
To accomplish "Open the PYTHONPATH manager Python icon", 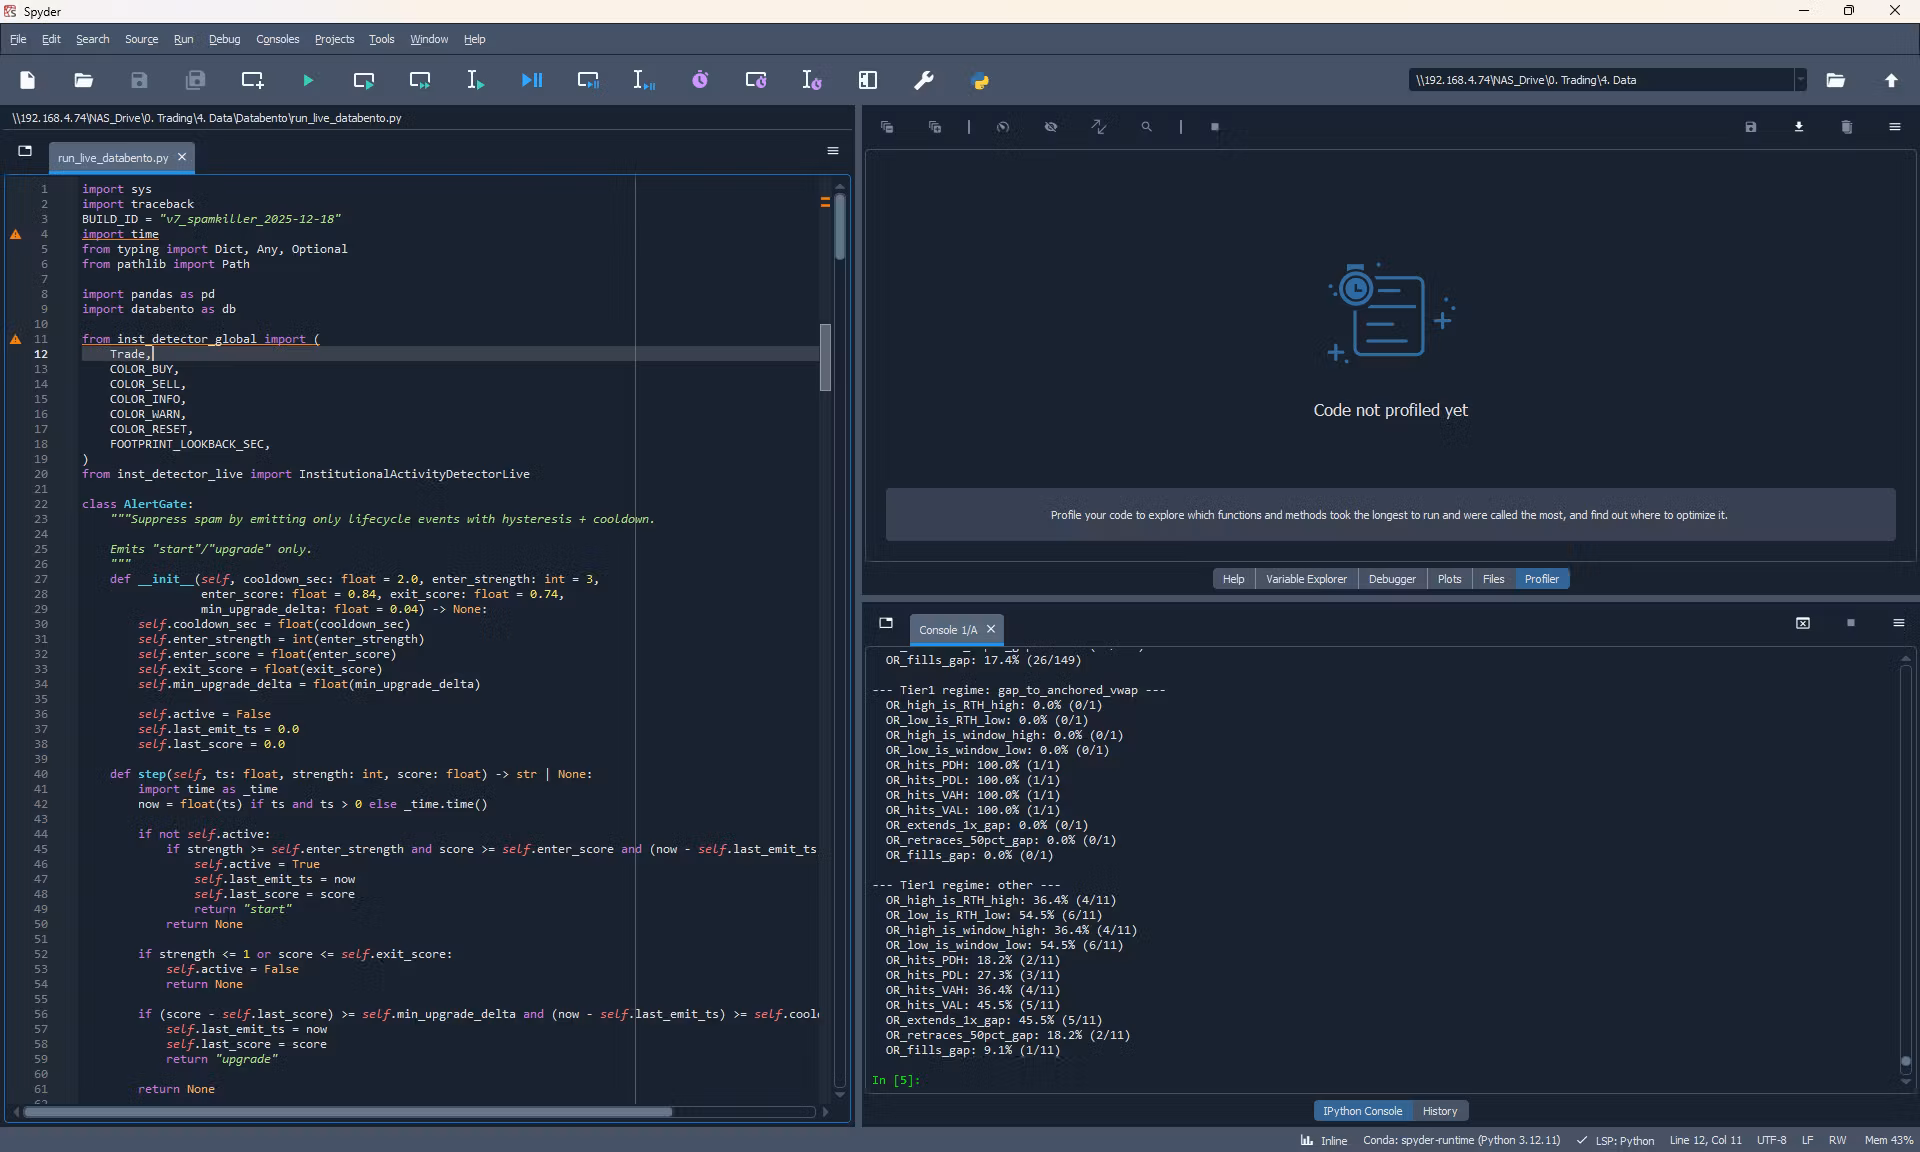I will point(980,80).
